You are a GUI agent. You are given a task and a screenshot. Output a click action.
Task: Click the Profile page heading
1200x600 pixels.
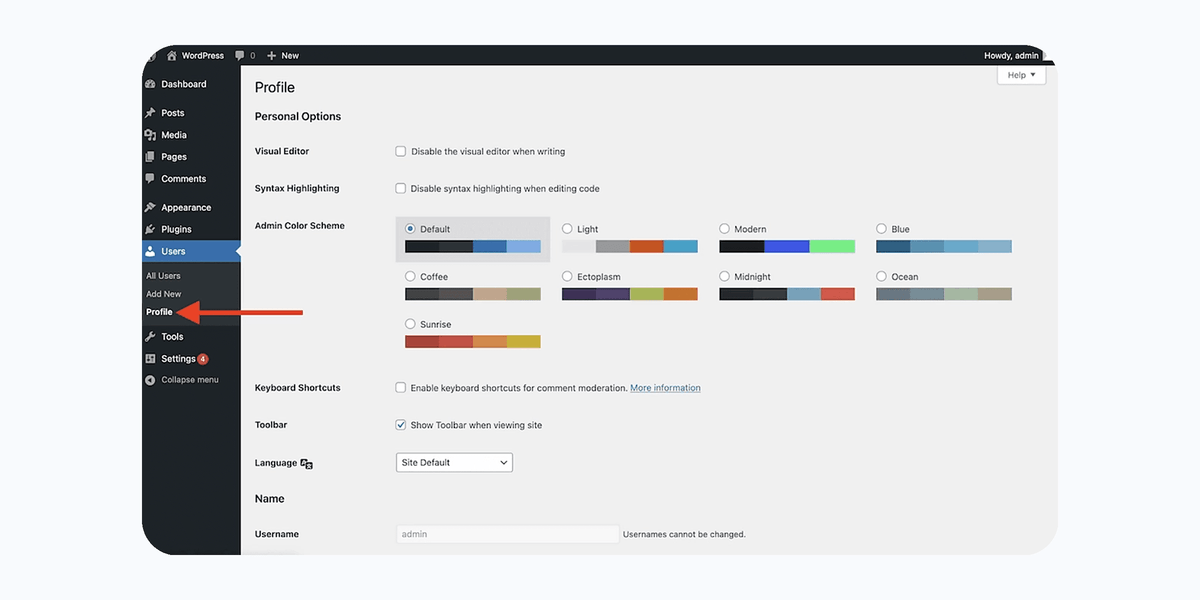click(275, 88)
